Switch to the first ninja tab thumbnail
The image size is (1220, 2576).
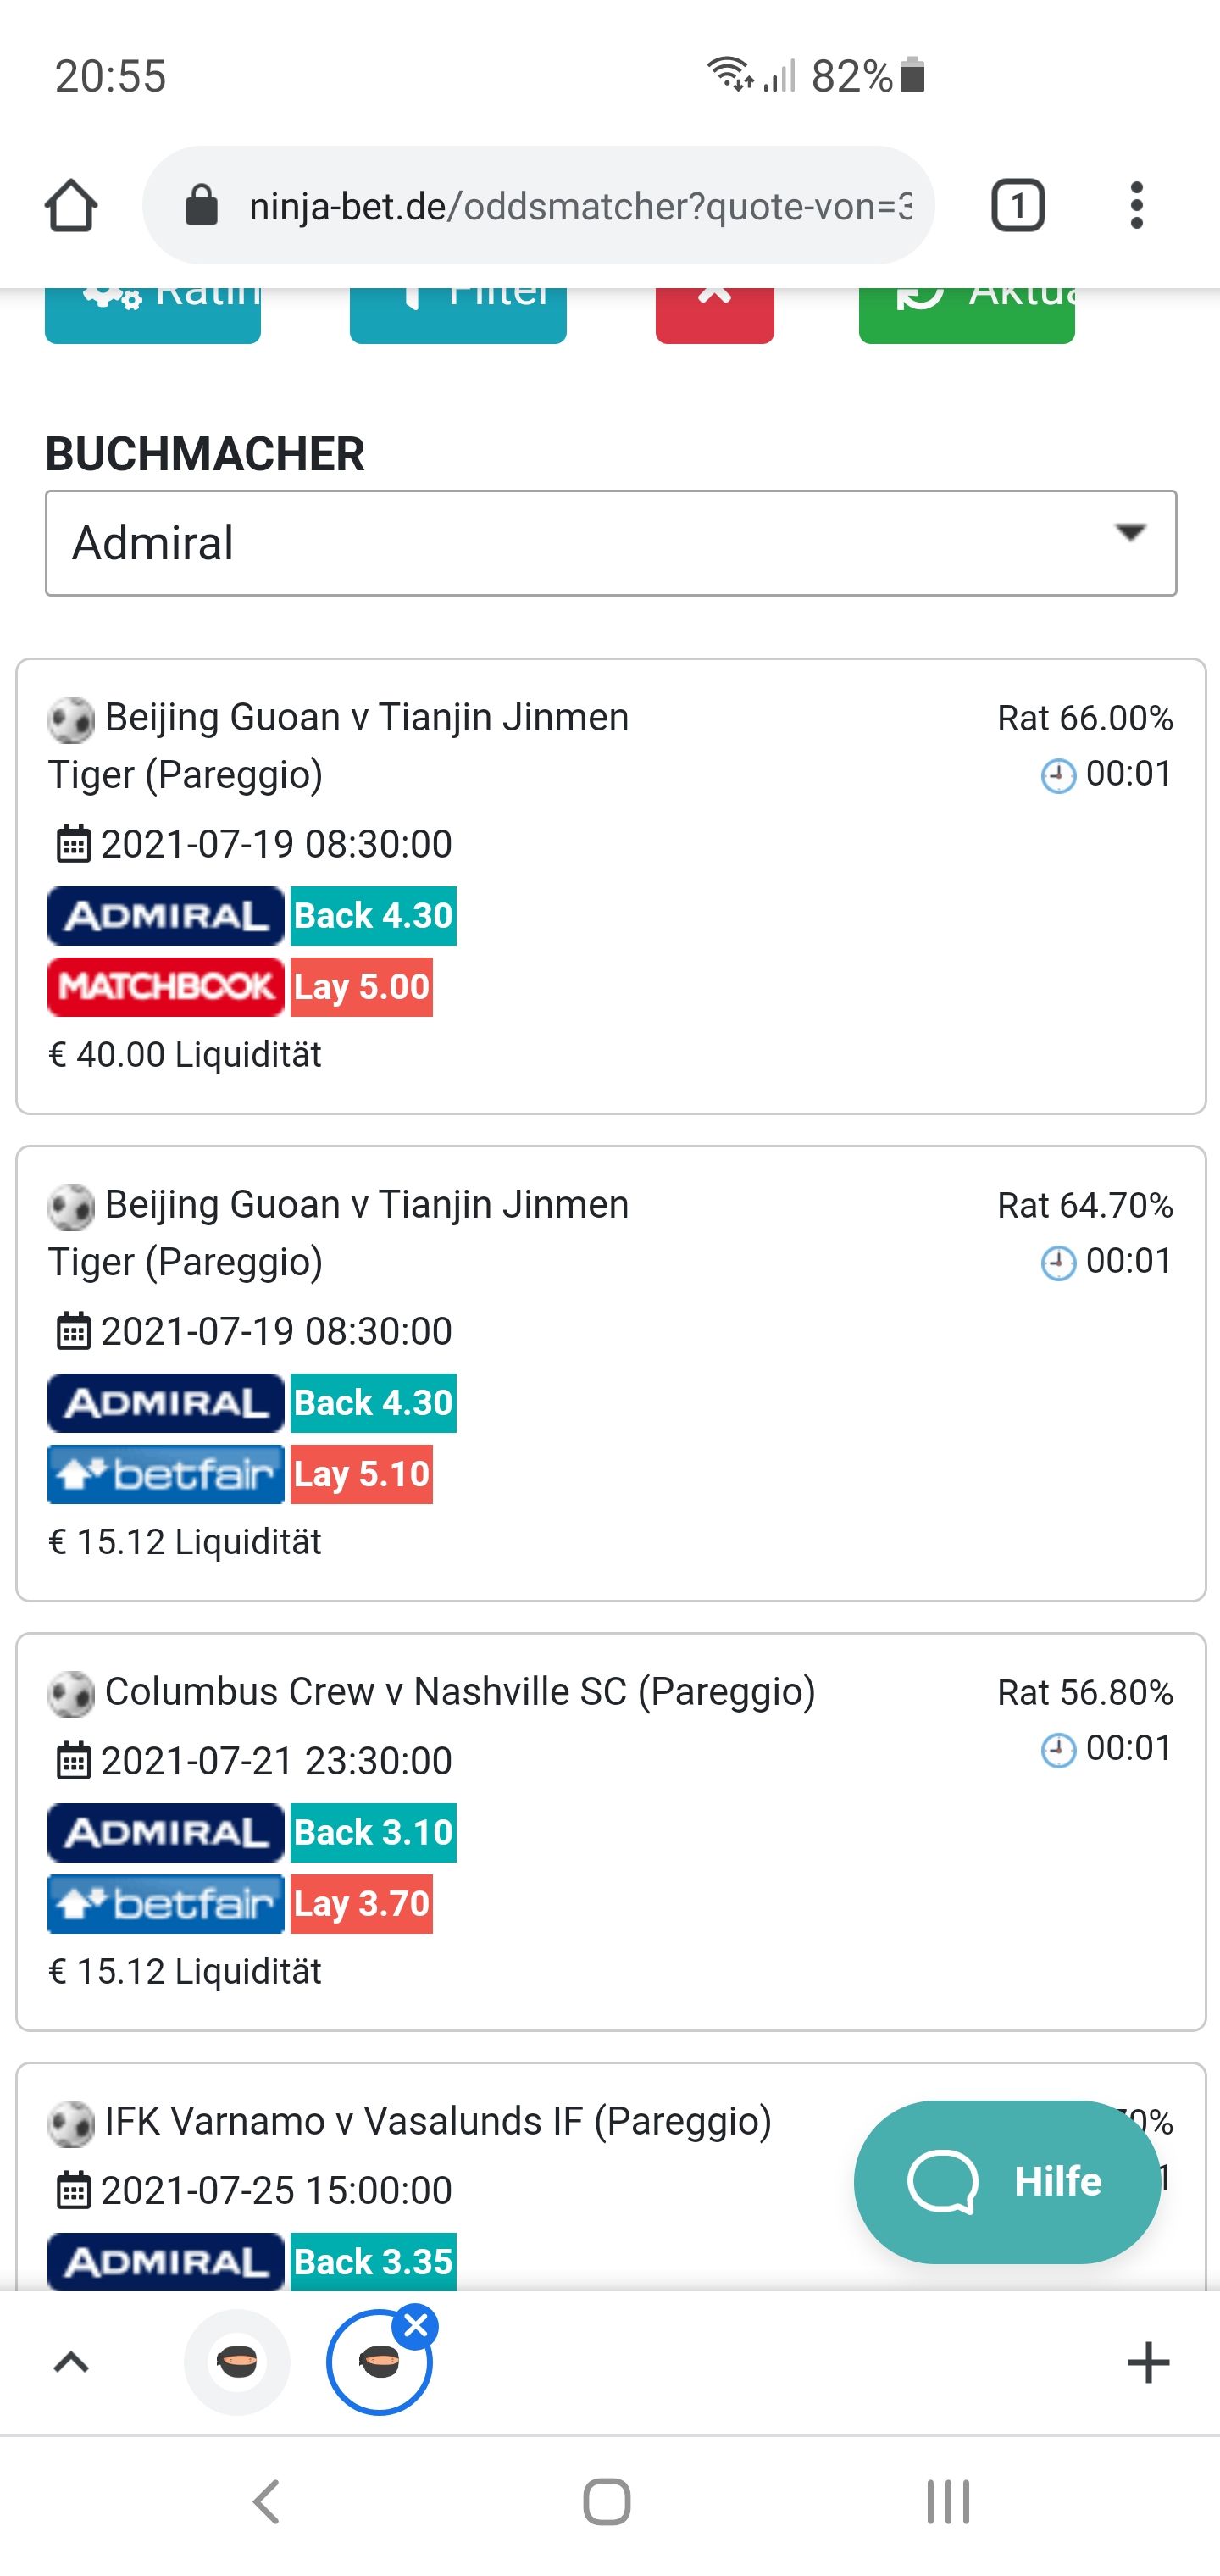coord(237,2362)
